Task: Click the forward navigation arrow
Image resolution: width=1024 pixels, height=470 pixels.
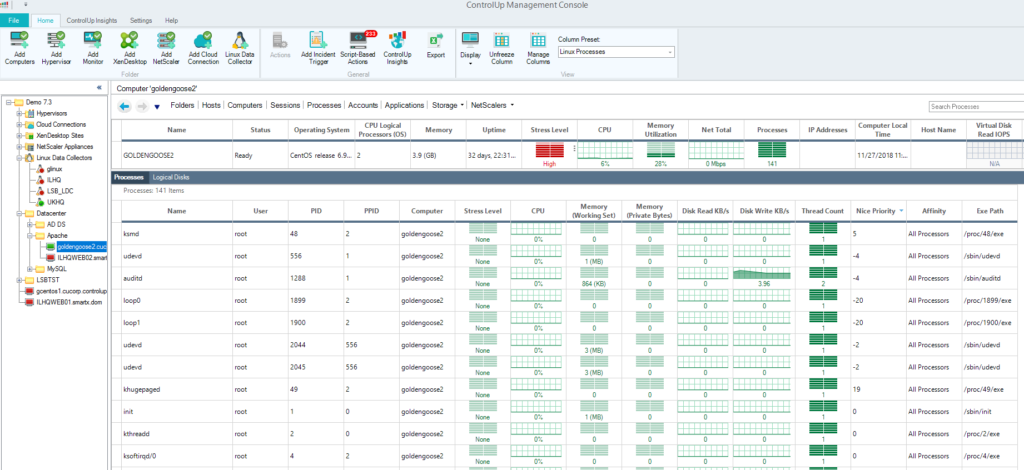Action: [x=142, y=106]
